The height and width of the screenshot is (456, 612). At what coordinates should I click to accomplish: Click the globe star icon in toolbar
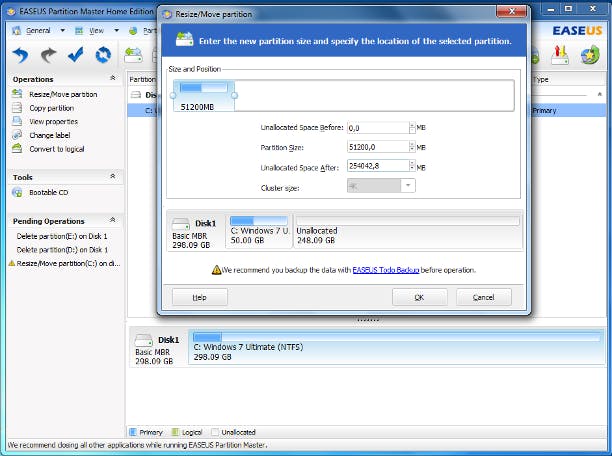click(590, 55)
